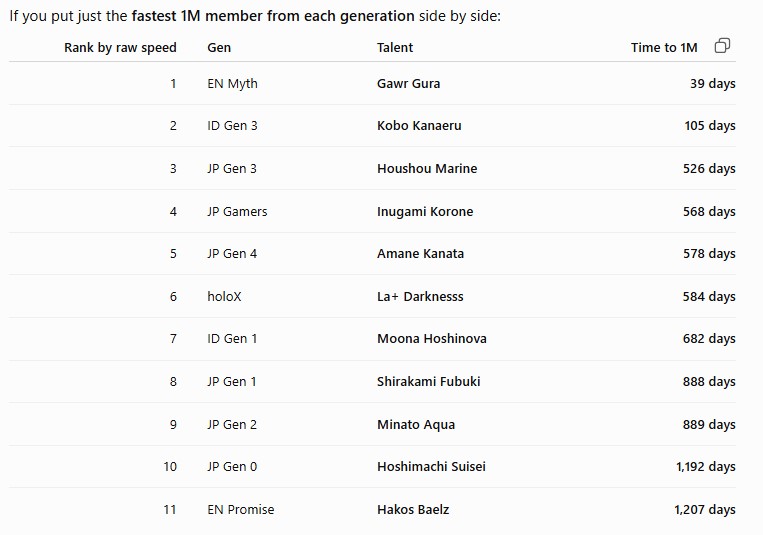
Task: Select the Kobo Kanaeru cell
Action: tap(419, 126)
